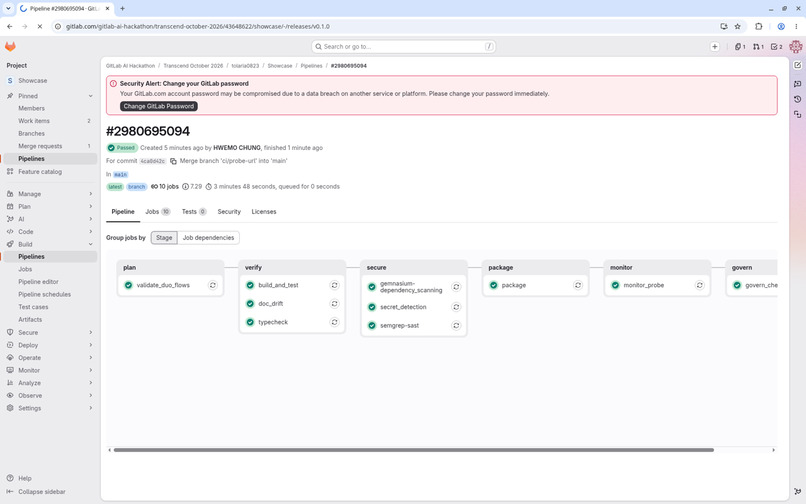Retry the secret_detection job
This screenshot has width=806, height=504.
coord(456,307)
